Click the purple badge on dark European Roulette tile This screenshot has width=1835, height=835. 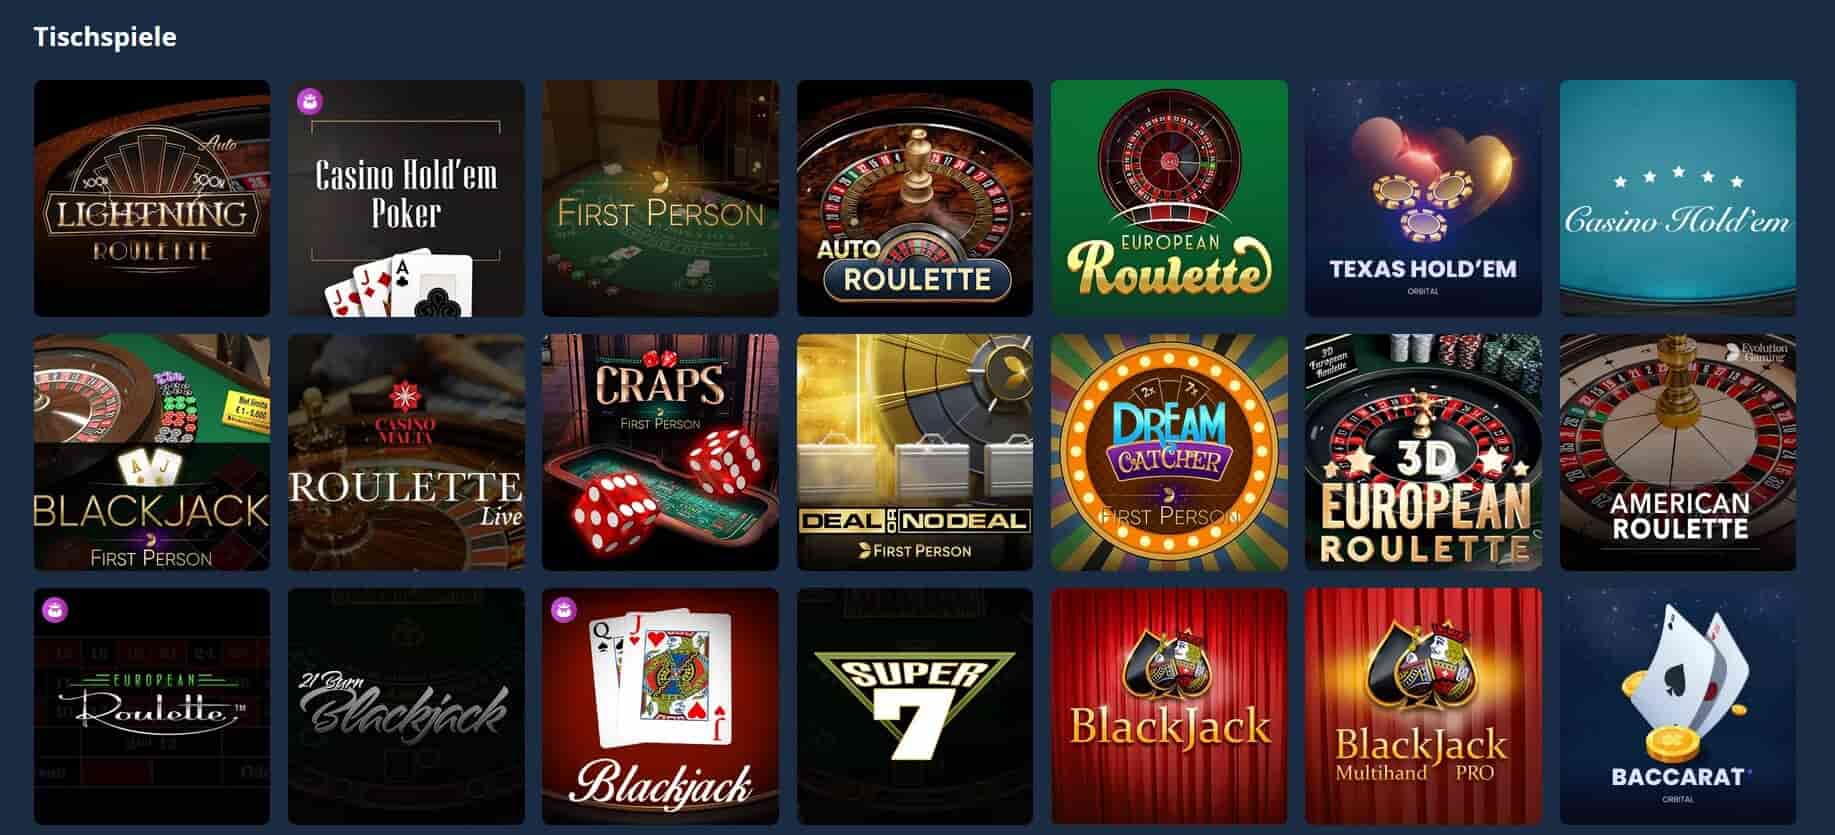click(x=56, y=609)
